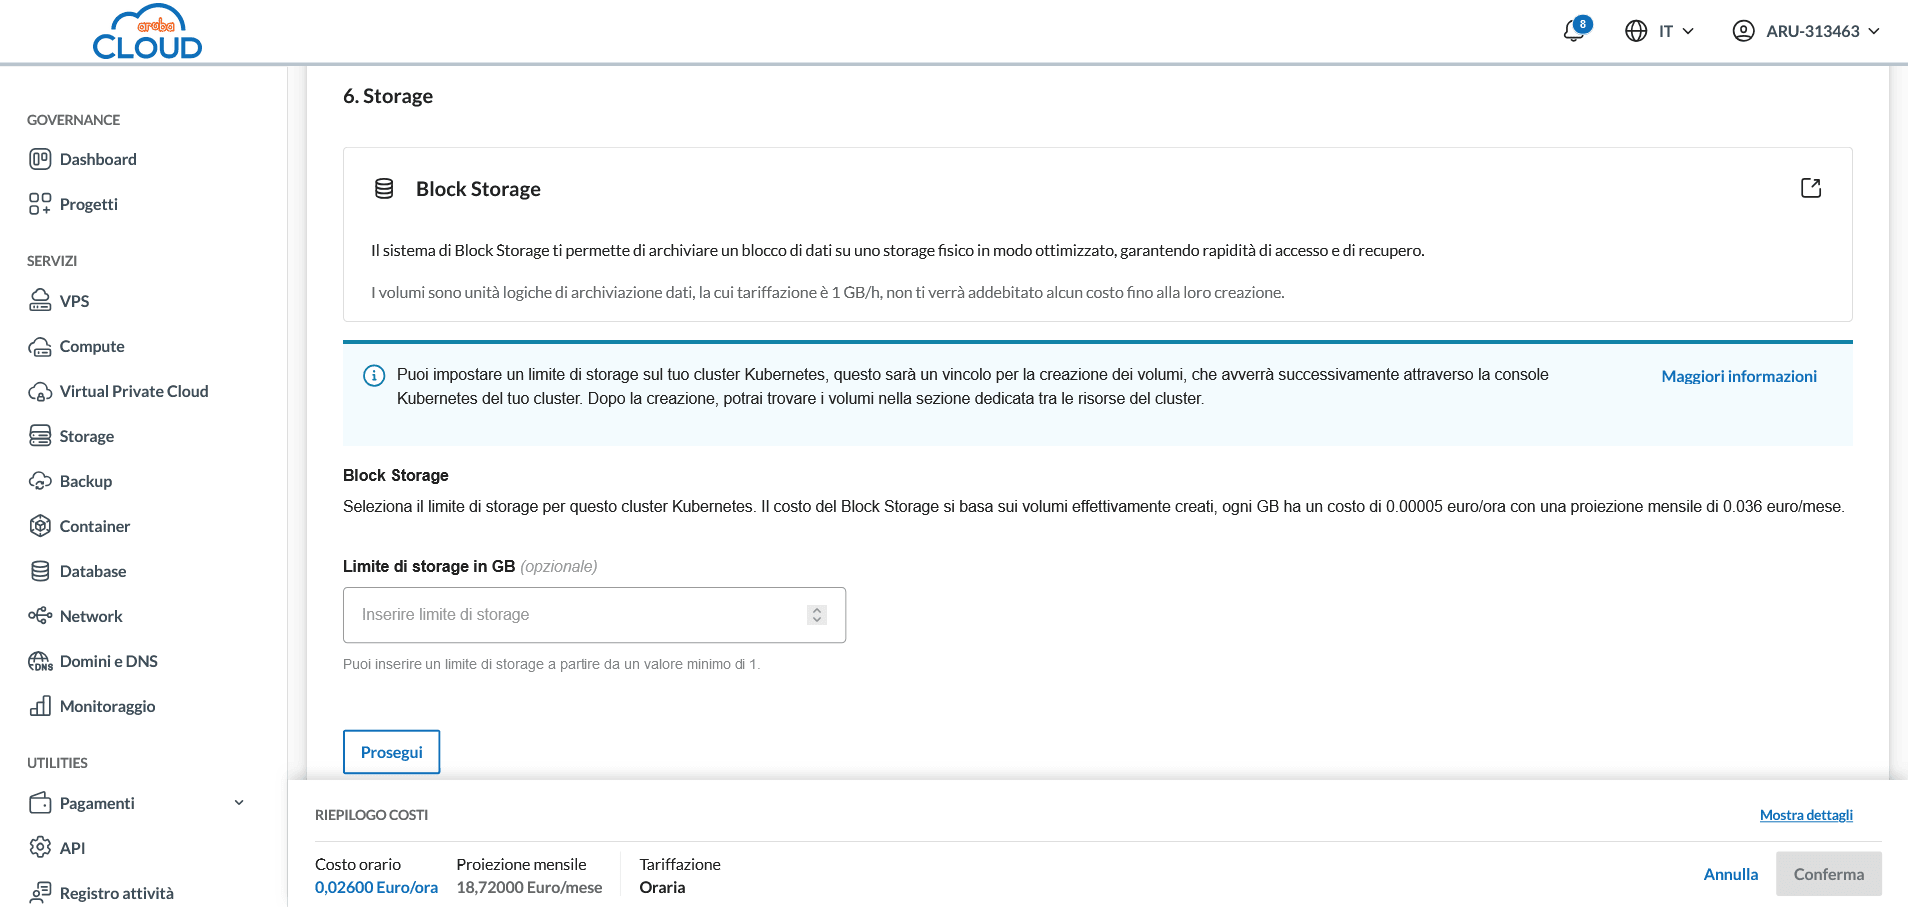The image size is (1908, 907).
Task: Click the info icon in blue banner
Action: coord(374,376)
